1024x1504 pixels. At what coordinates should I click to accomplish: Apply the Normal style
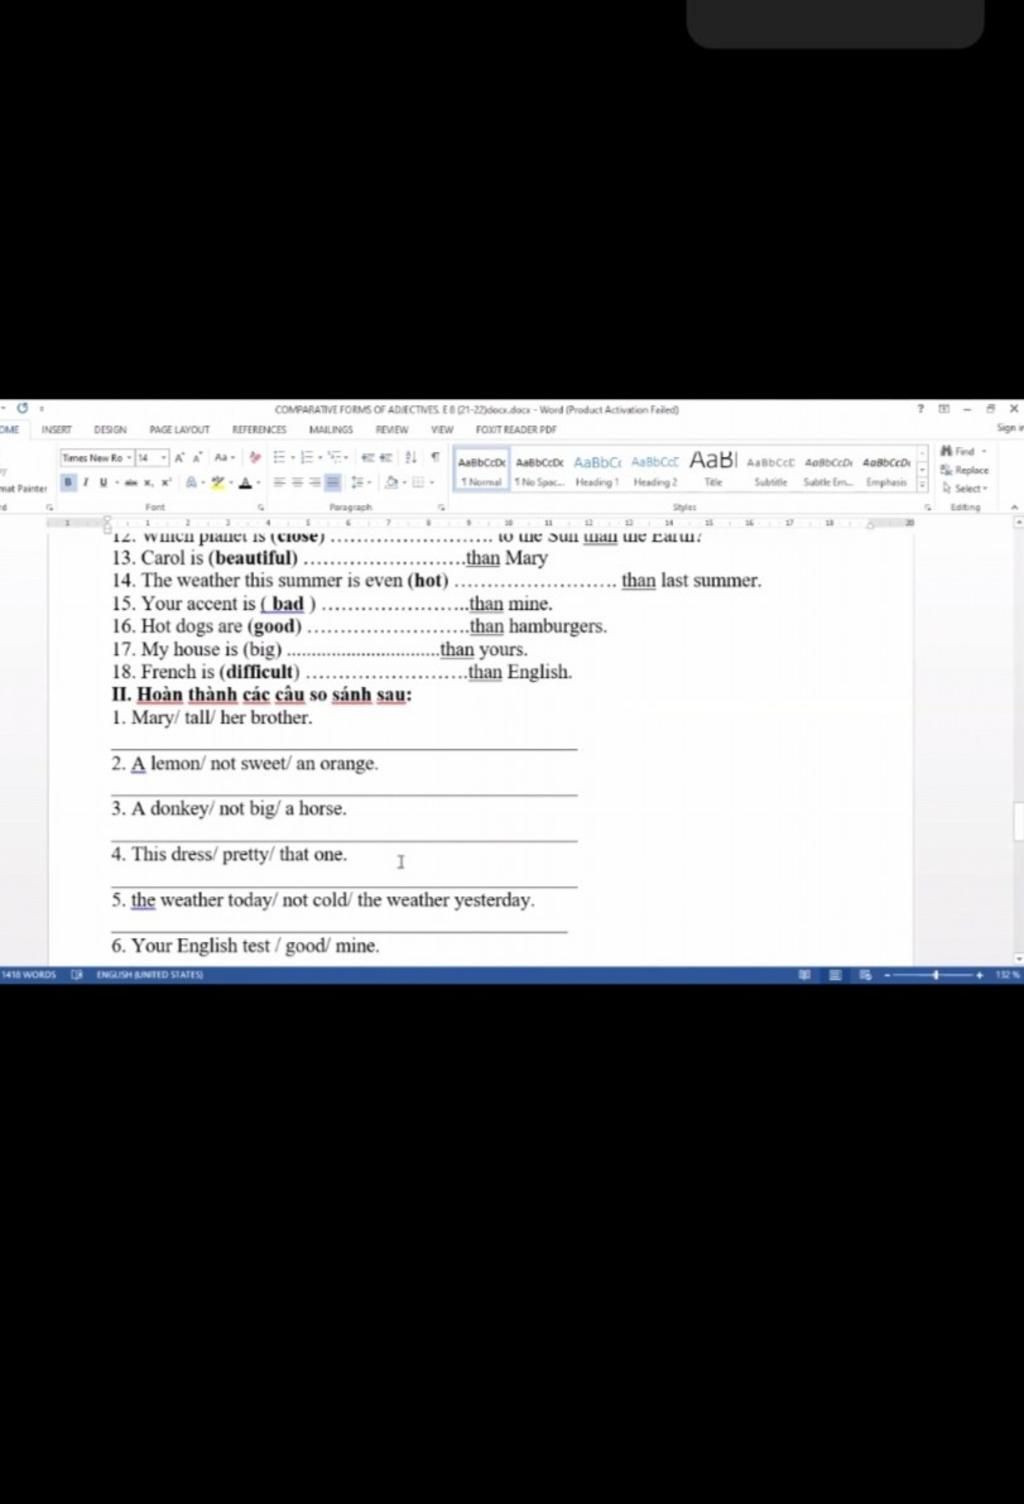click(x=482, y=470)
